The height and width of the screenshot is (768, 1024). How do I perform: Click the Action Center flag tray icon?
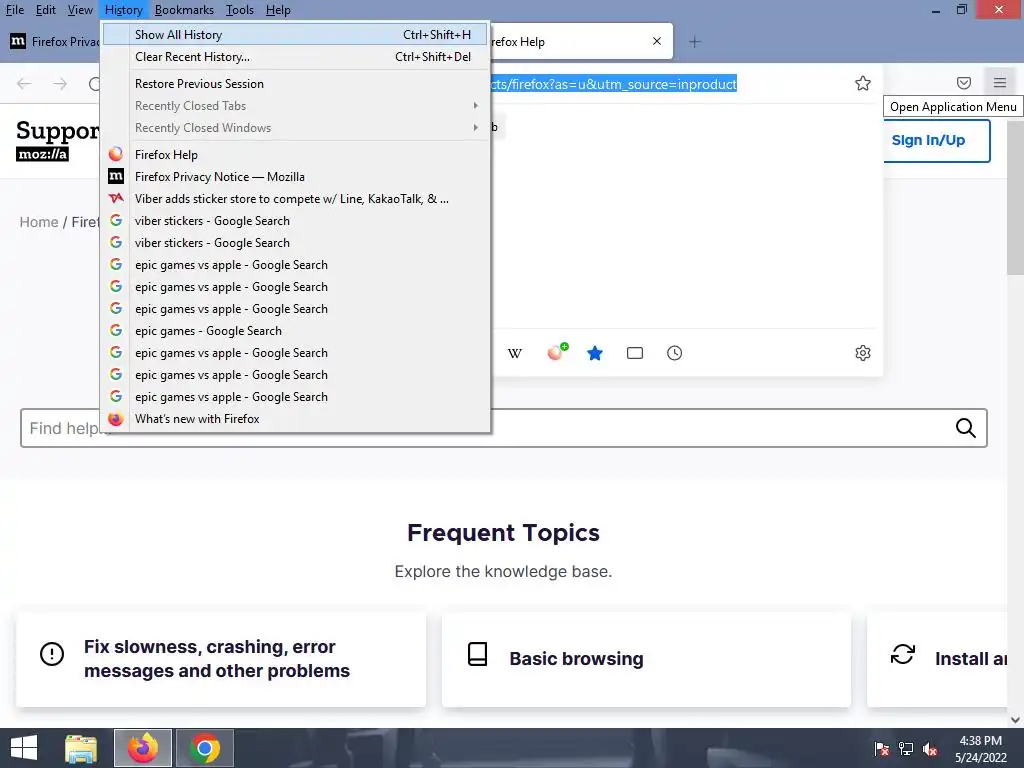(x=881, y=749)
